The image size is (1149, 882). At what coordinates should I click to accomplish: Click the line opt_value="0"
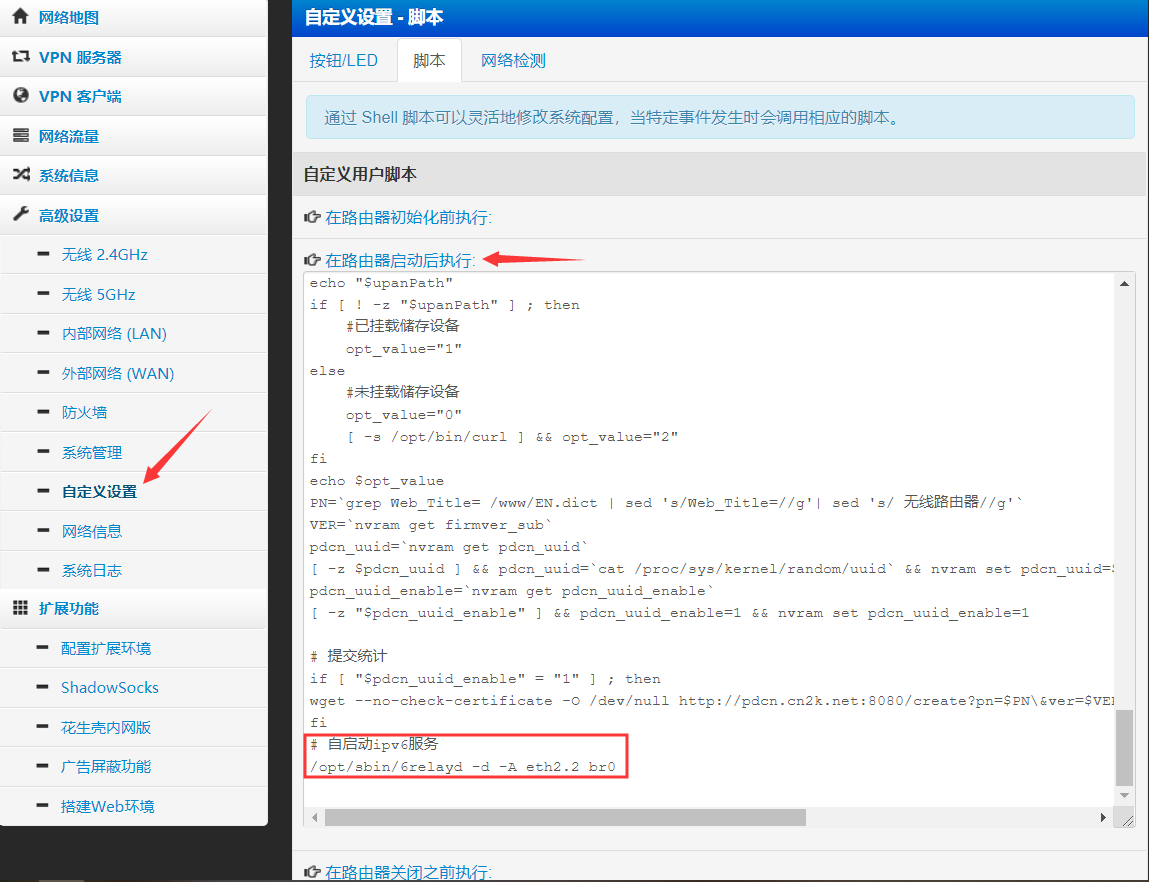404,415
